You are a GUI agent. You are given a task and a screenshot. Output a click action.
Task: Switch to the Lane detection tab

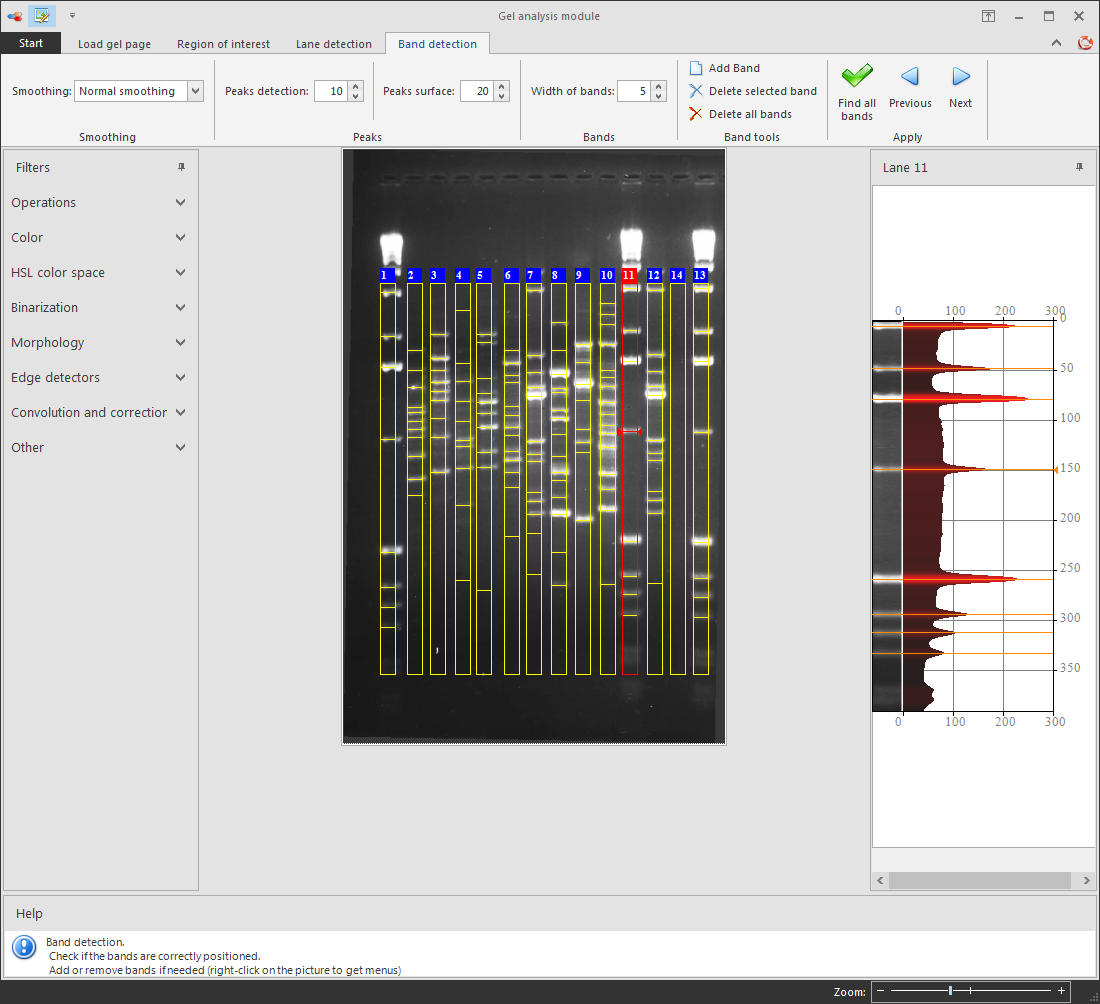click(334, 44)
